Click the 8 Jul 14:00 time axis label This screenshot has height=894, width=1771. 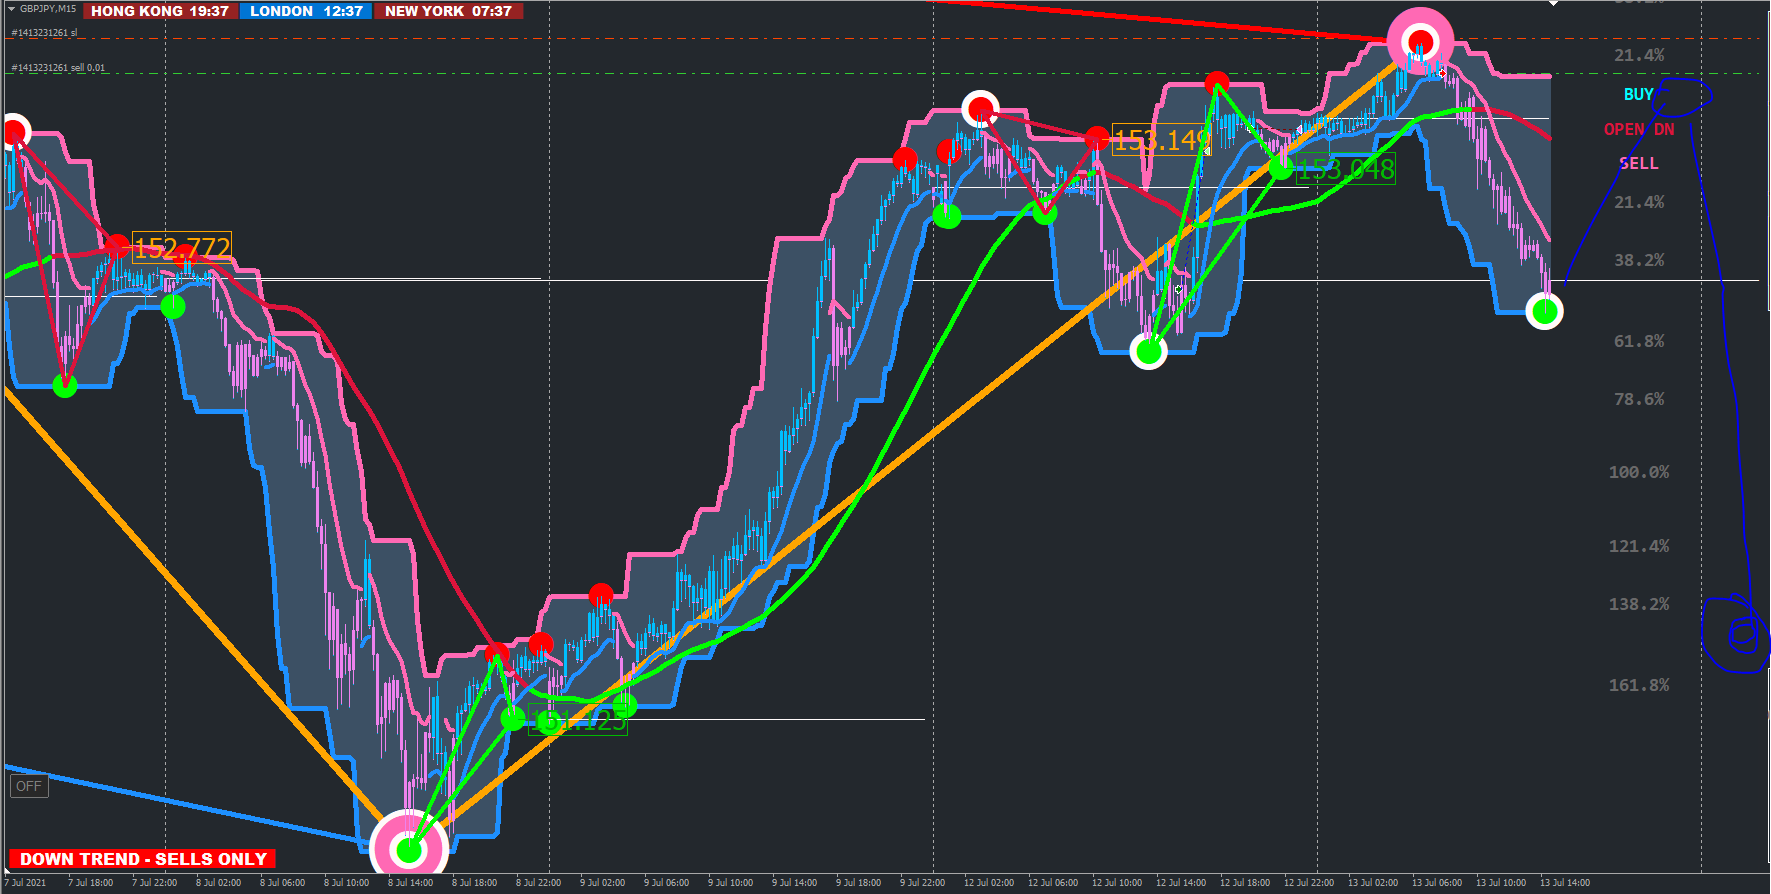coord(410,883)
